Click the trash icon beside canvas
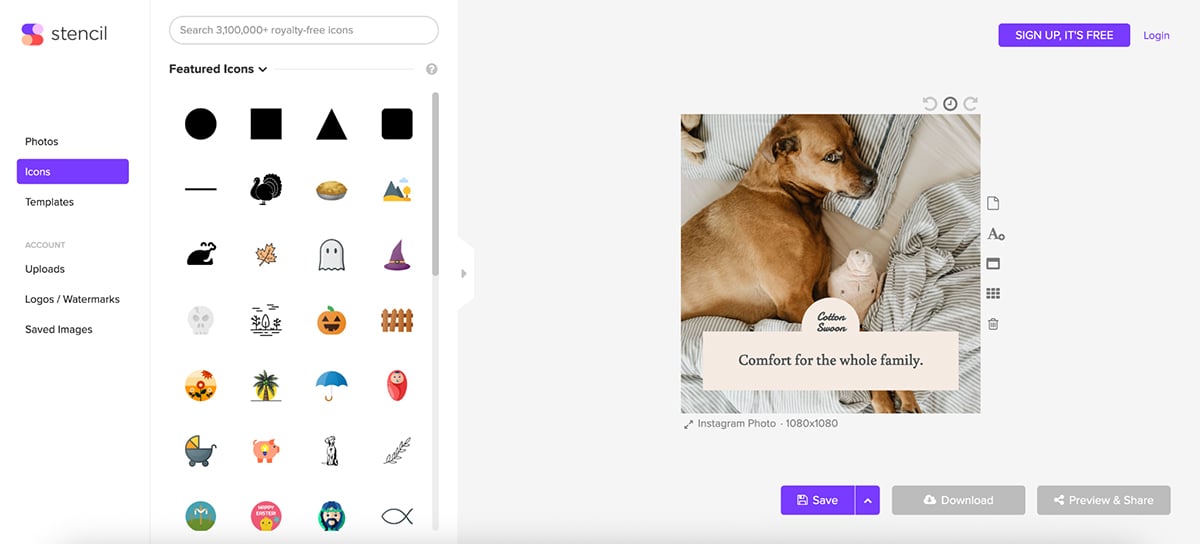Viewport: 1200px width, 544px height. 993,324
